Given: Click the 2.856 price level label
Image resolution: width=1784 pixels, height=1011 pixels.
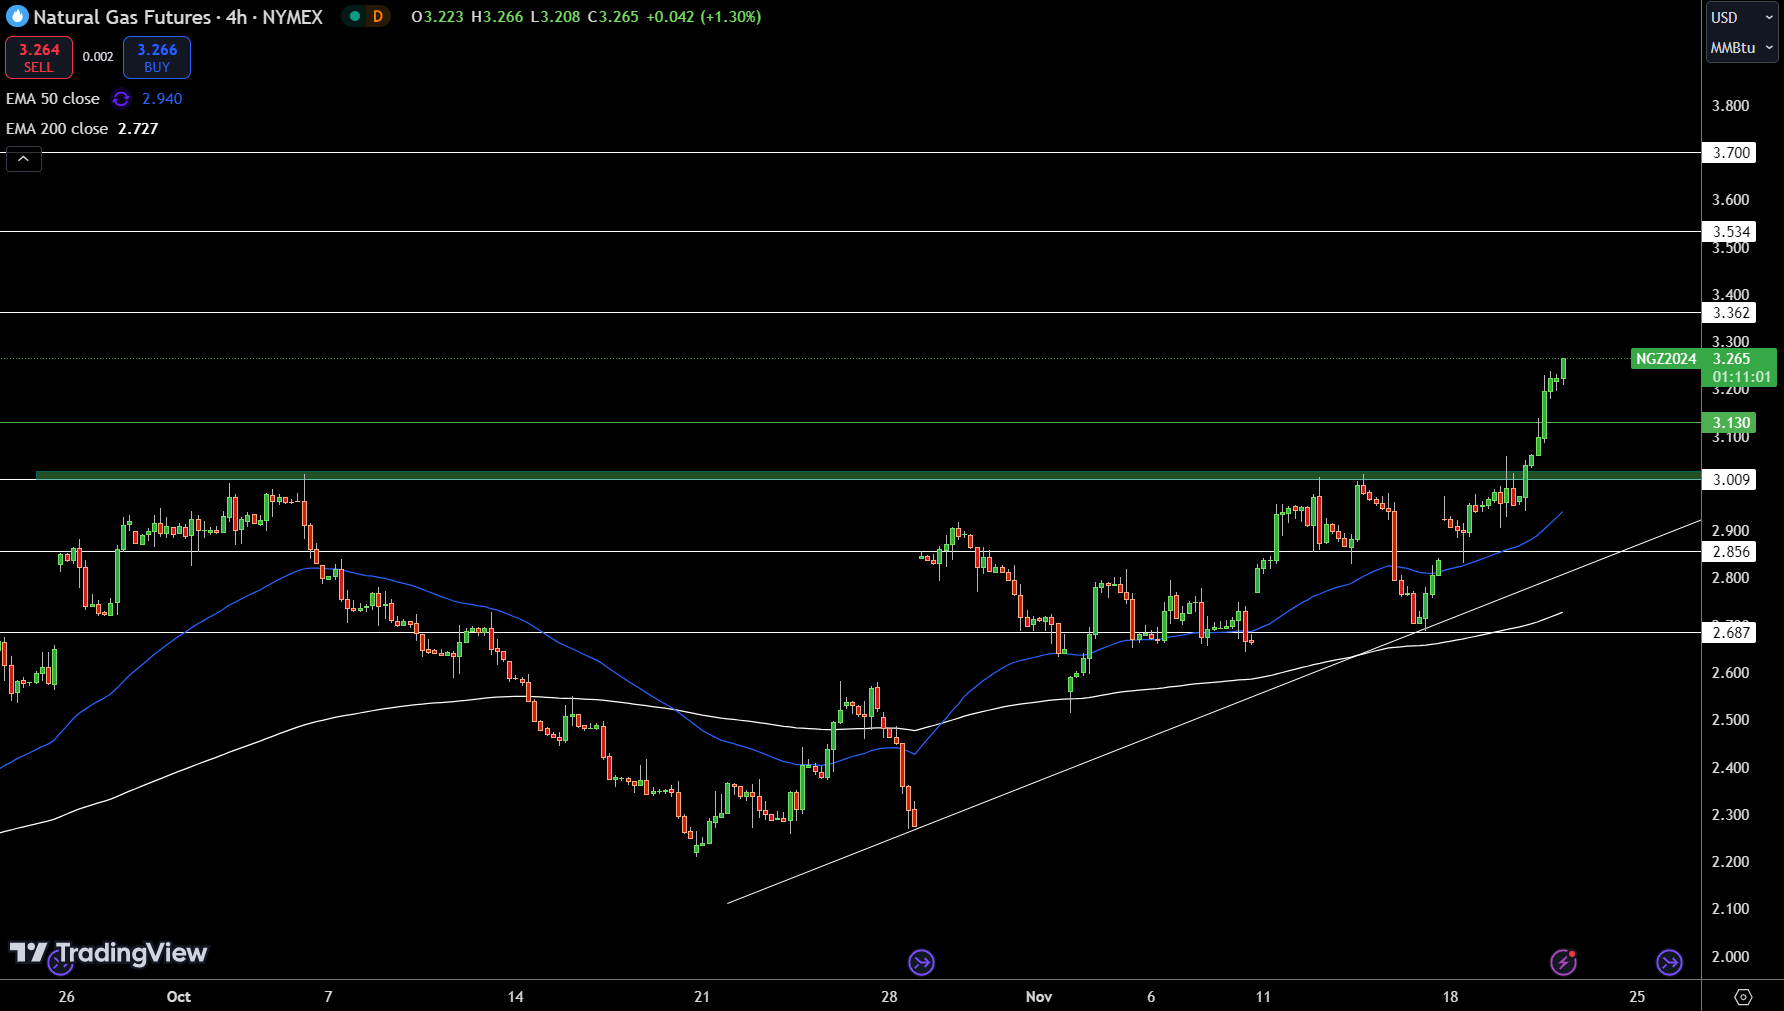Looking at the screenshot, I should (x=1729, y=552).
